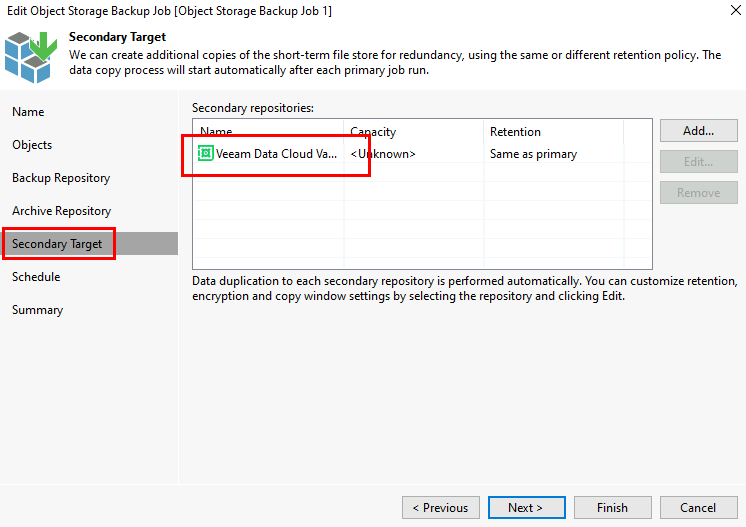Close the Edit Object Storage Backup Job dialog

[x=736, y=10]
